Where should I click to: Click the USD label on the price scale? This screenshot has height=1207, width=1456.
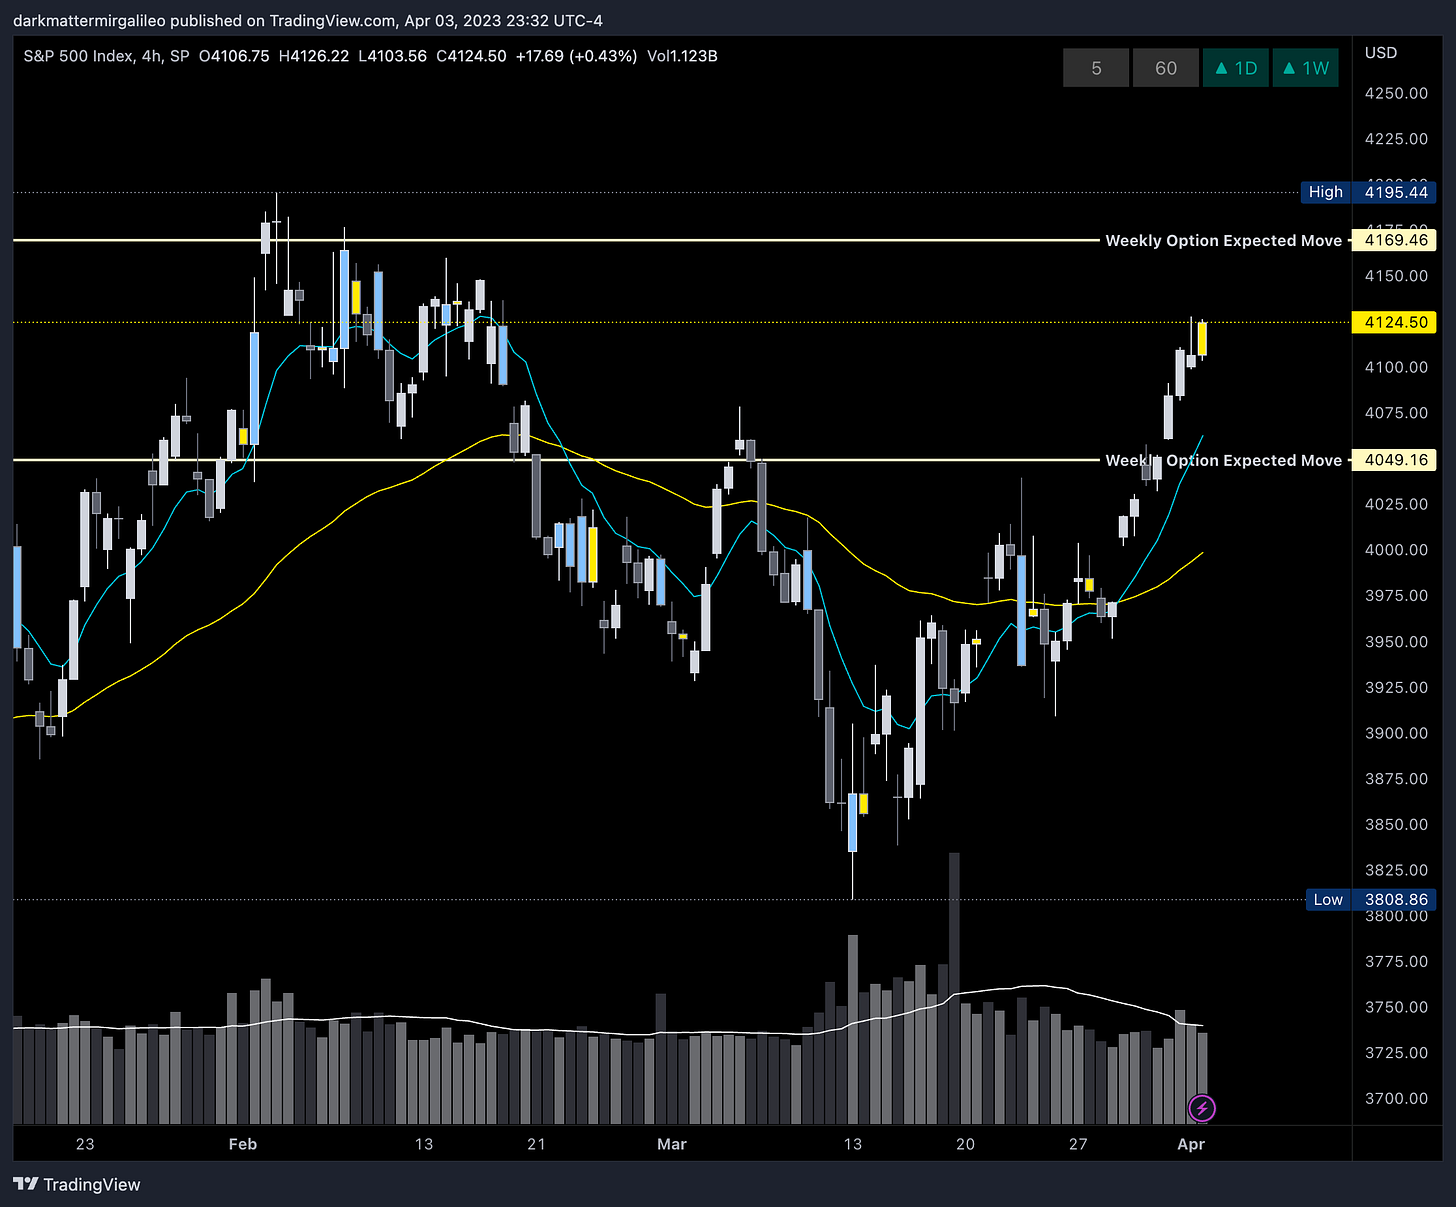click(1380, 53)
